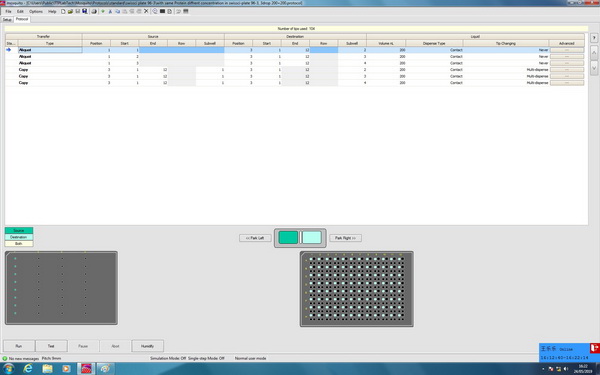Click the Save As disk icon
Screen dimensions: 600x375
click(x=85, y=11)
